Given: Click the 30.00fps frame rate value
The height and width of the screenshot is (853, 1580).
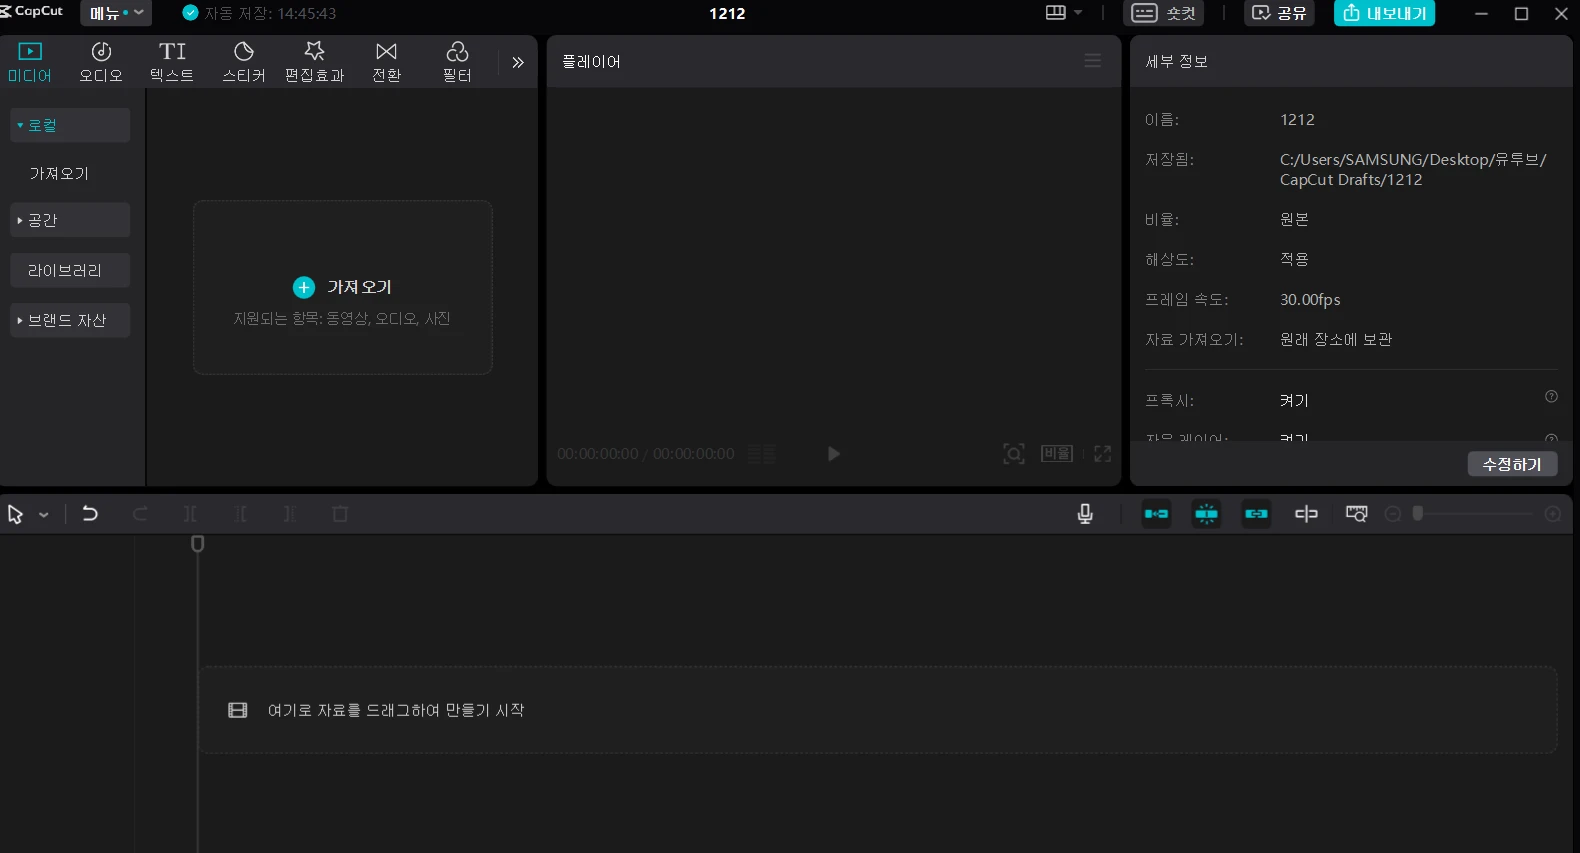Looking at the screenshot, I should pyautogui.click(x=1310, y=299).
